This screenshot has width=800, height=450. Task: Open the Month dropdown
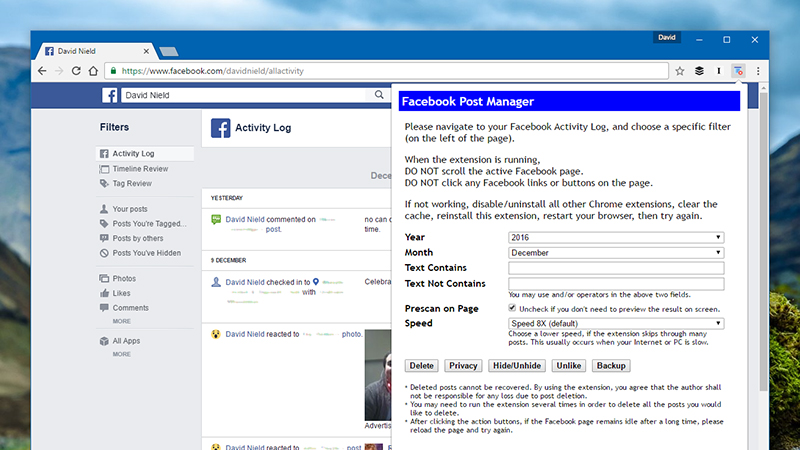tap(616, 253)
